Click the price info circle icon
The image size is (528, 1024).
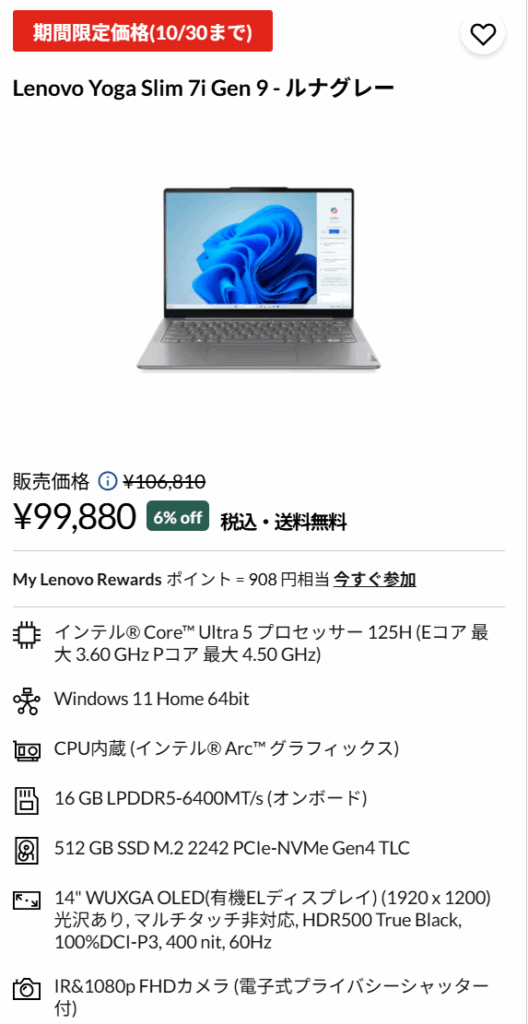(x=107, y=482)
